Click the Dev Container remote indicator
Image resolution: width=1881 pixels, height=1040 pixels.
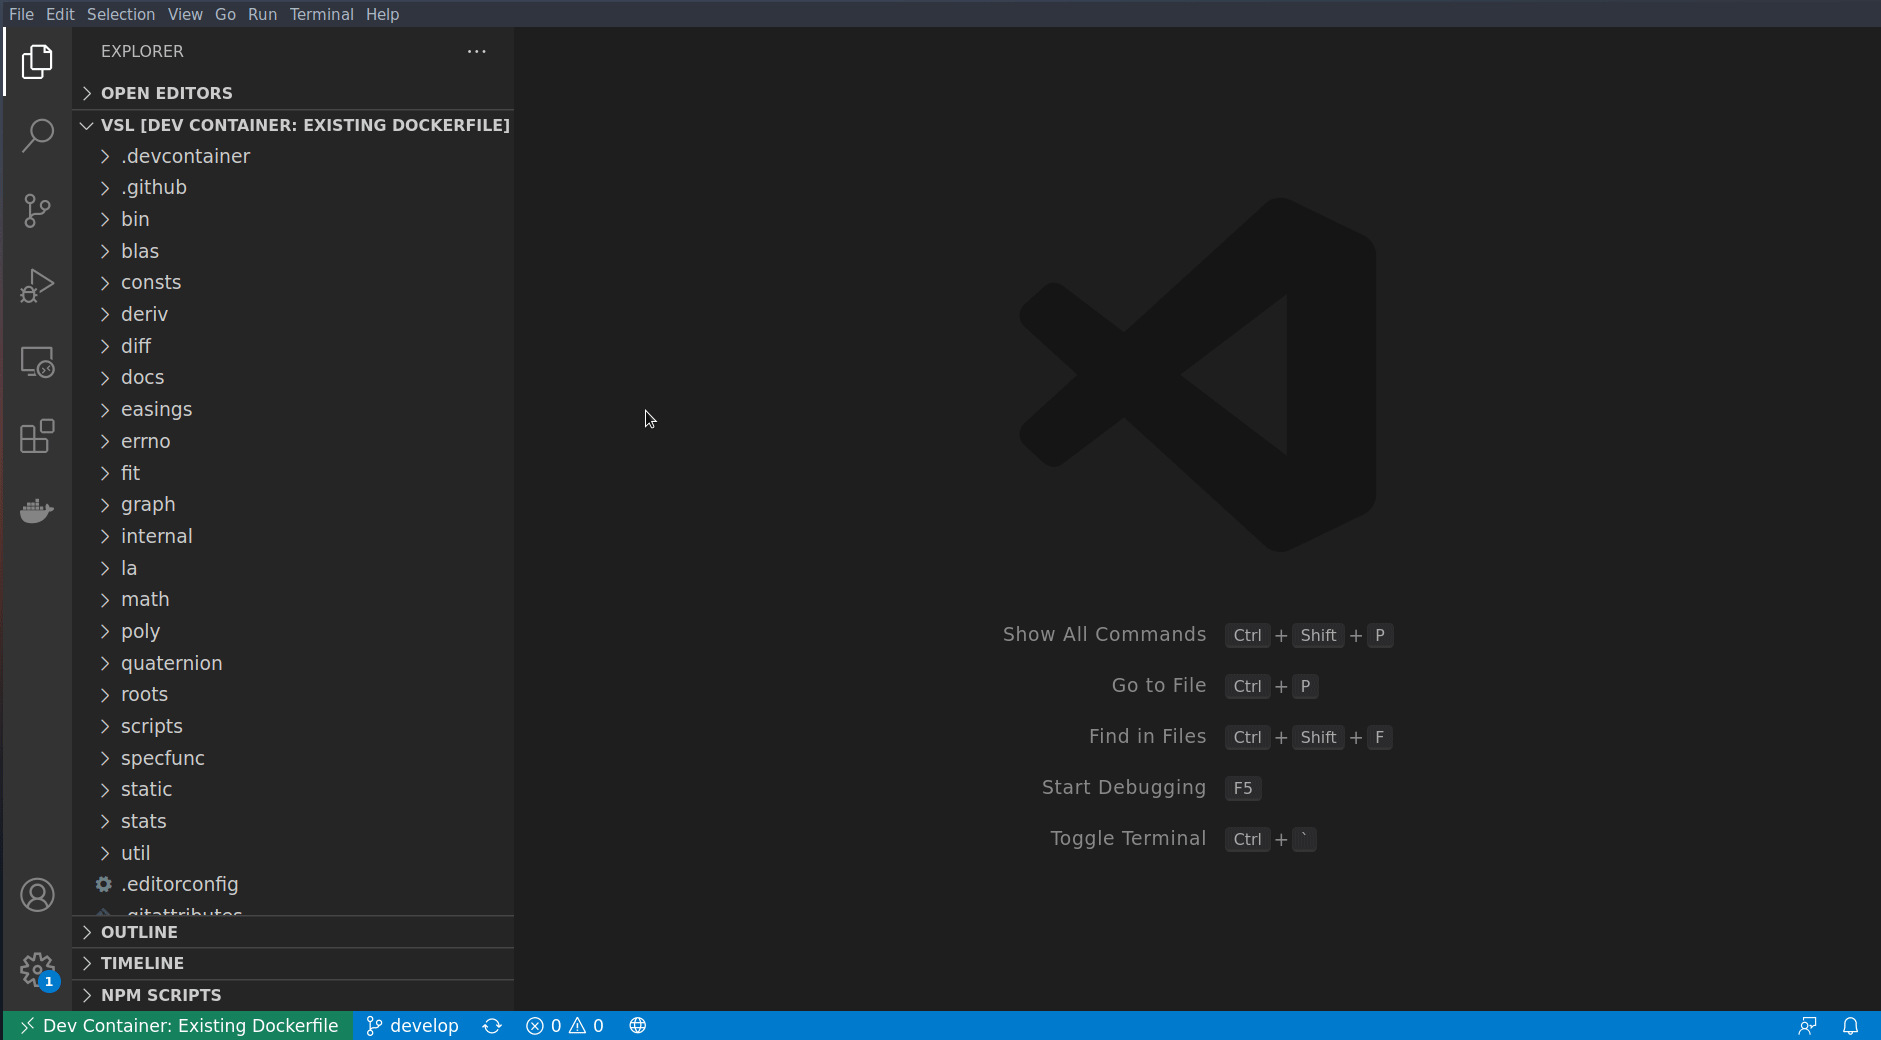point(179,1026)
